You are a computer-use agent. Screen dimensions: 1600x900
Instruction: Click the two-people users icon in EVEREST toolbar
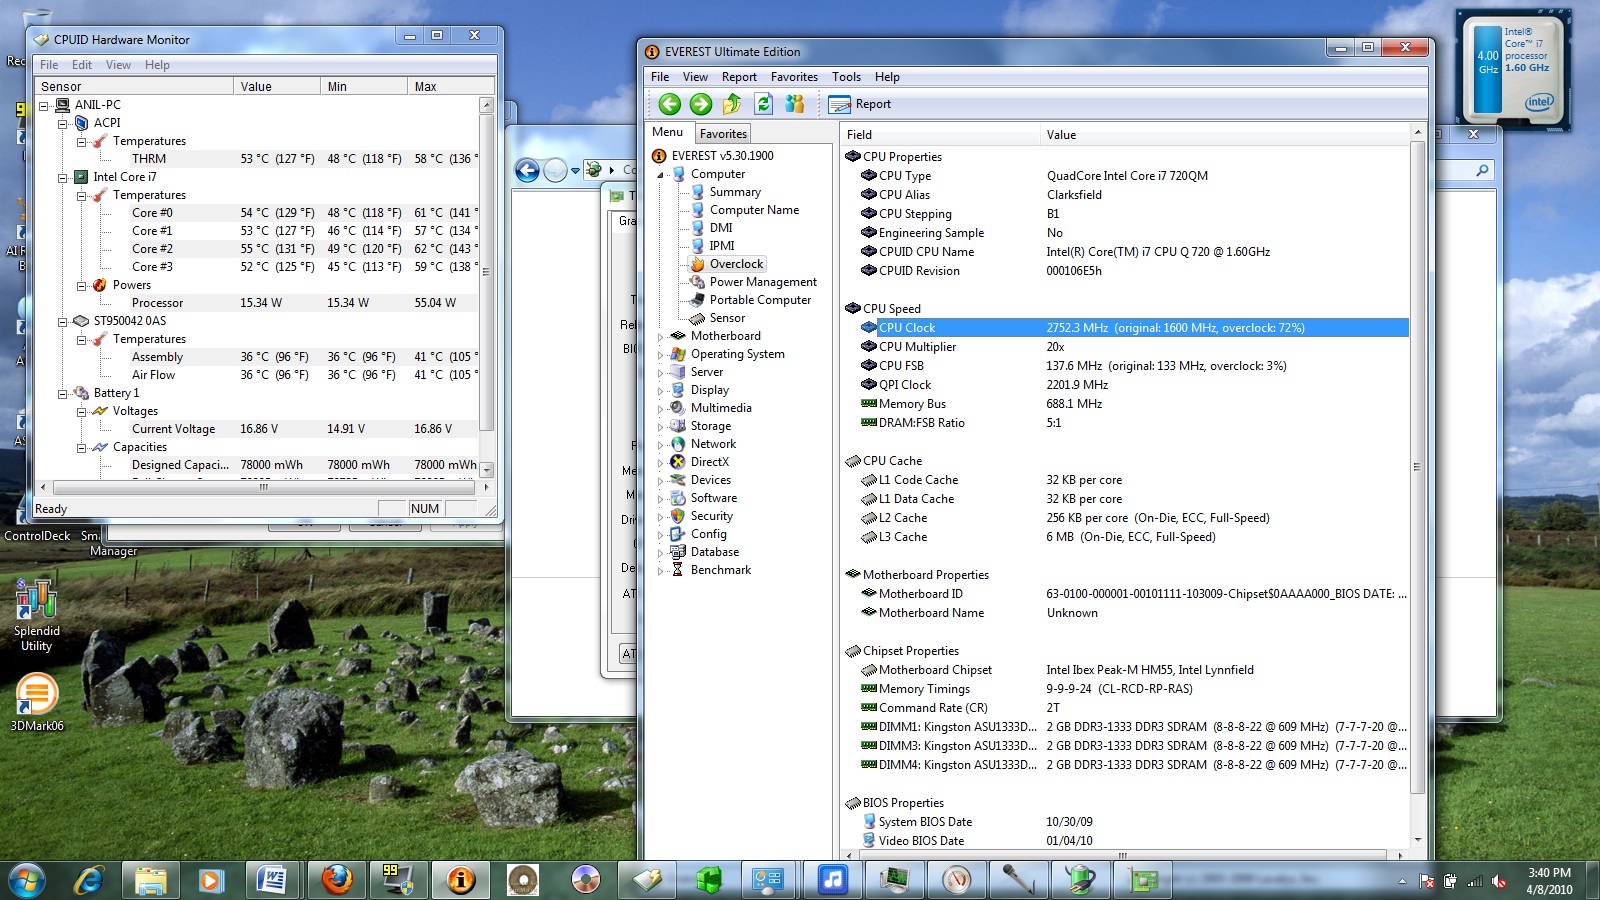click(x=795, y=104)
